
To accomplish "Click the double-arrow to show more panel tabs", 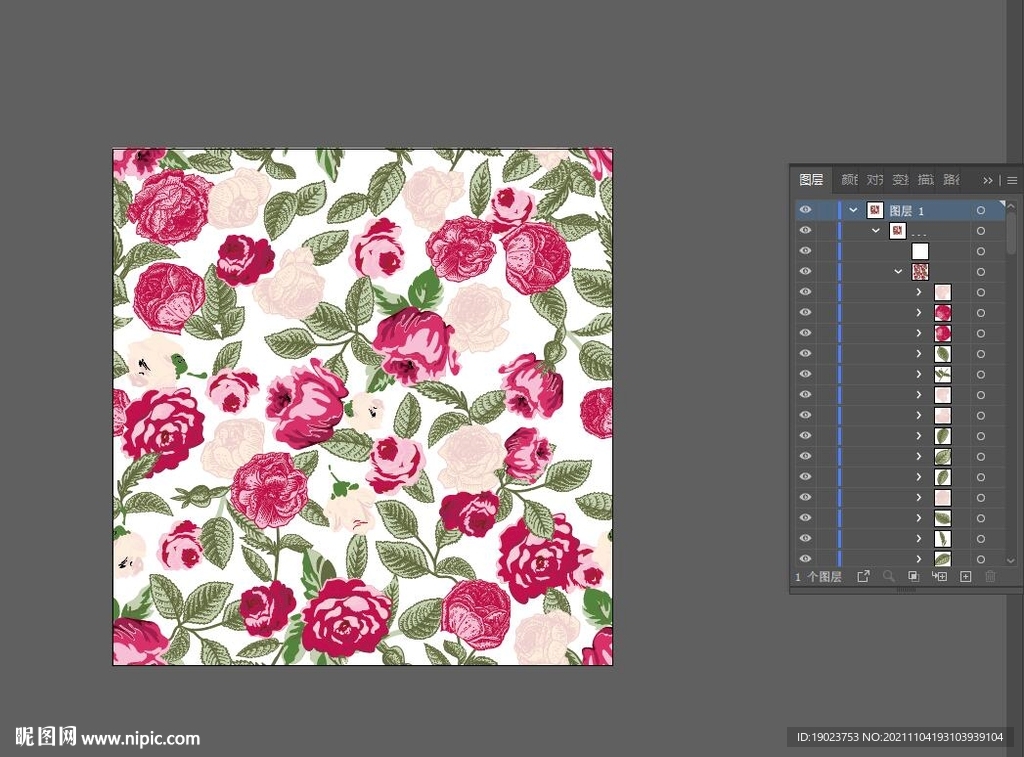I will coord(988,180).
